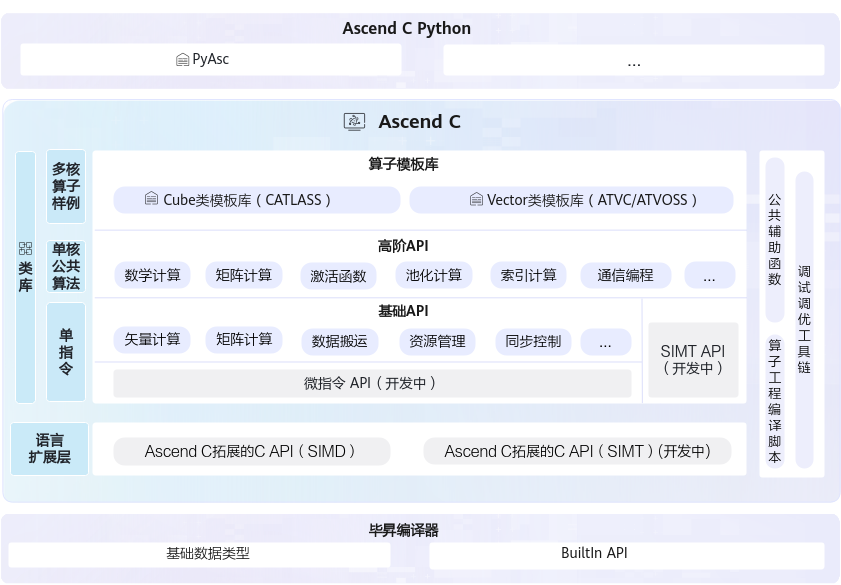The height and width of the screenshot is (585, 841).
Task: Click the SIMT API (开发中) box
Action: coord(693,359)
